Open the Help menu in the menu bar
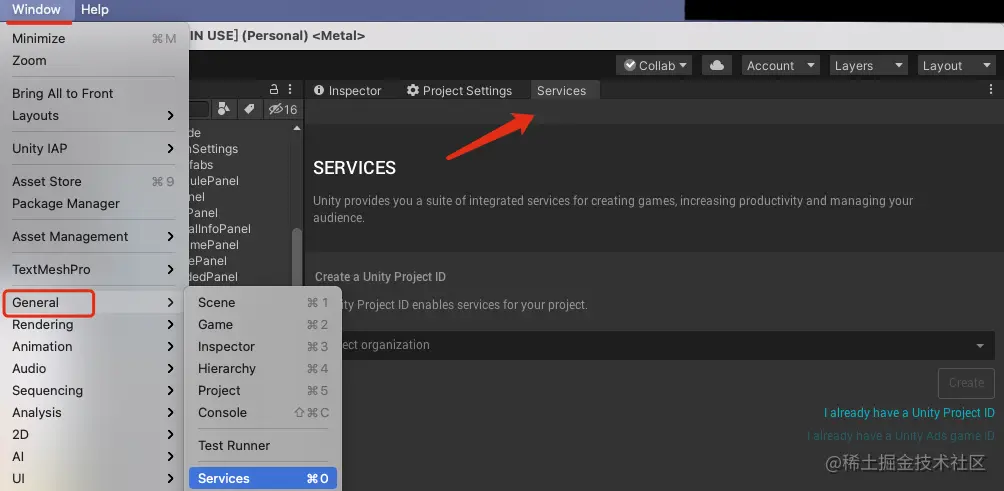Viewport: 1004px width, 491px height. pyautogui.click(x=95, y=10)
